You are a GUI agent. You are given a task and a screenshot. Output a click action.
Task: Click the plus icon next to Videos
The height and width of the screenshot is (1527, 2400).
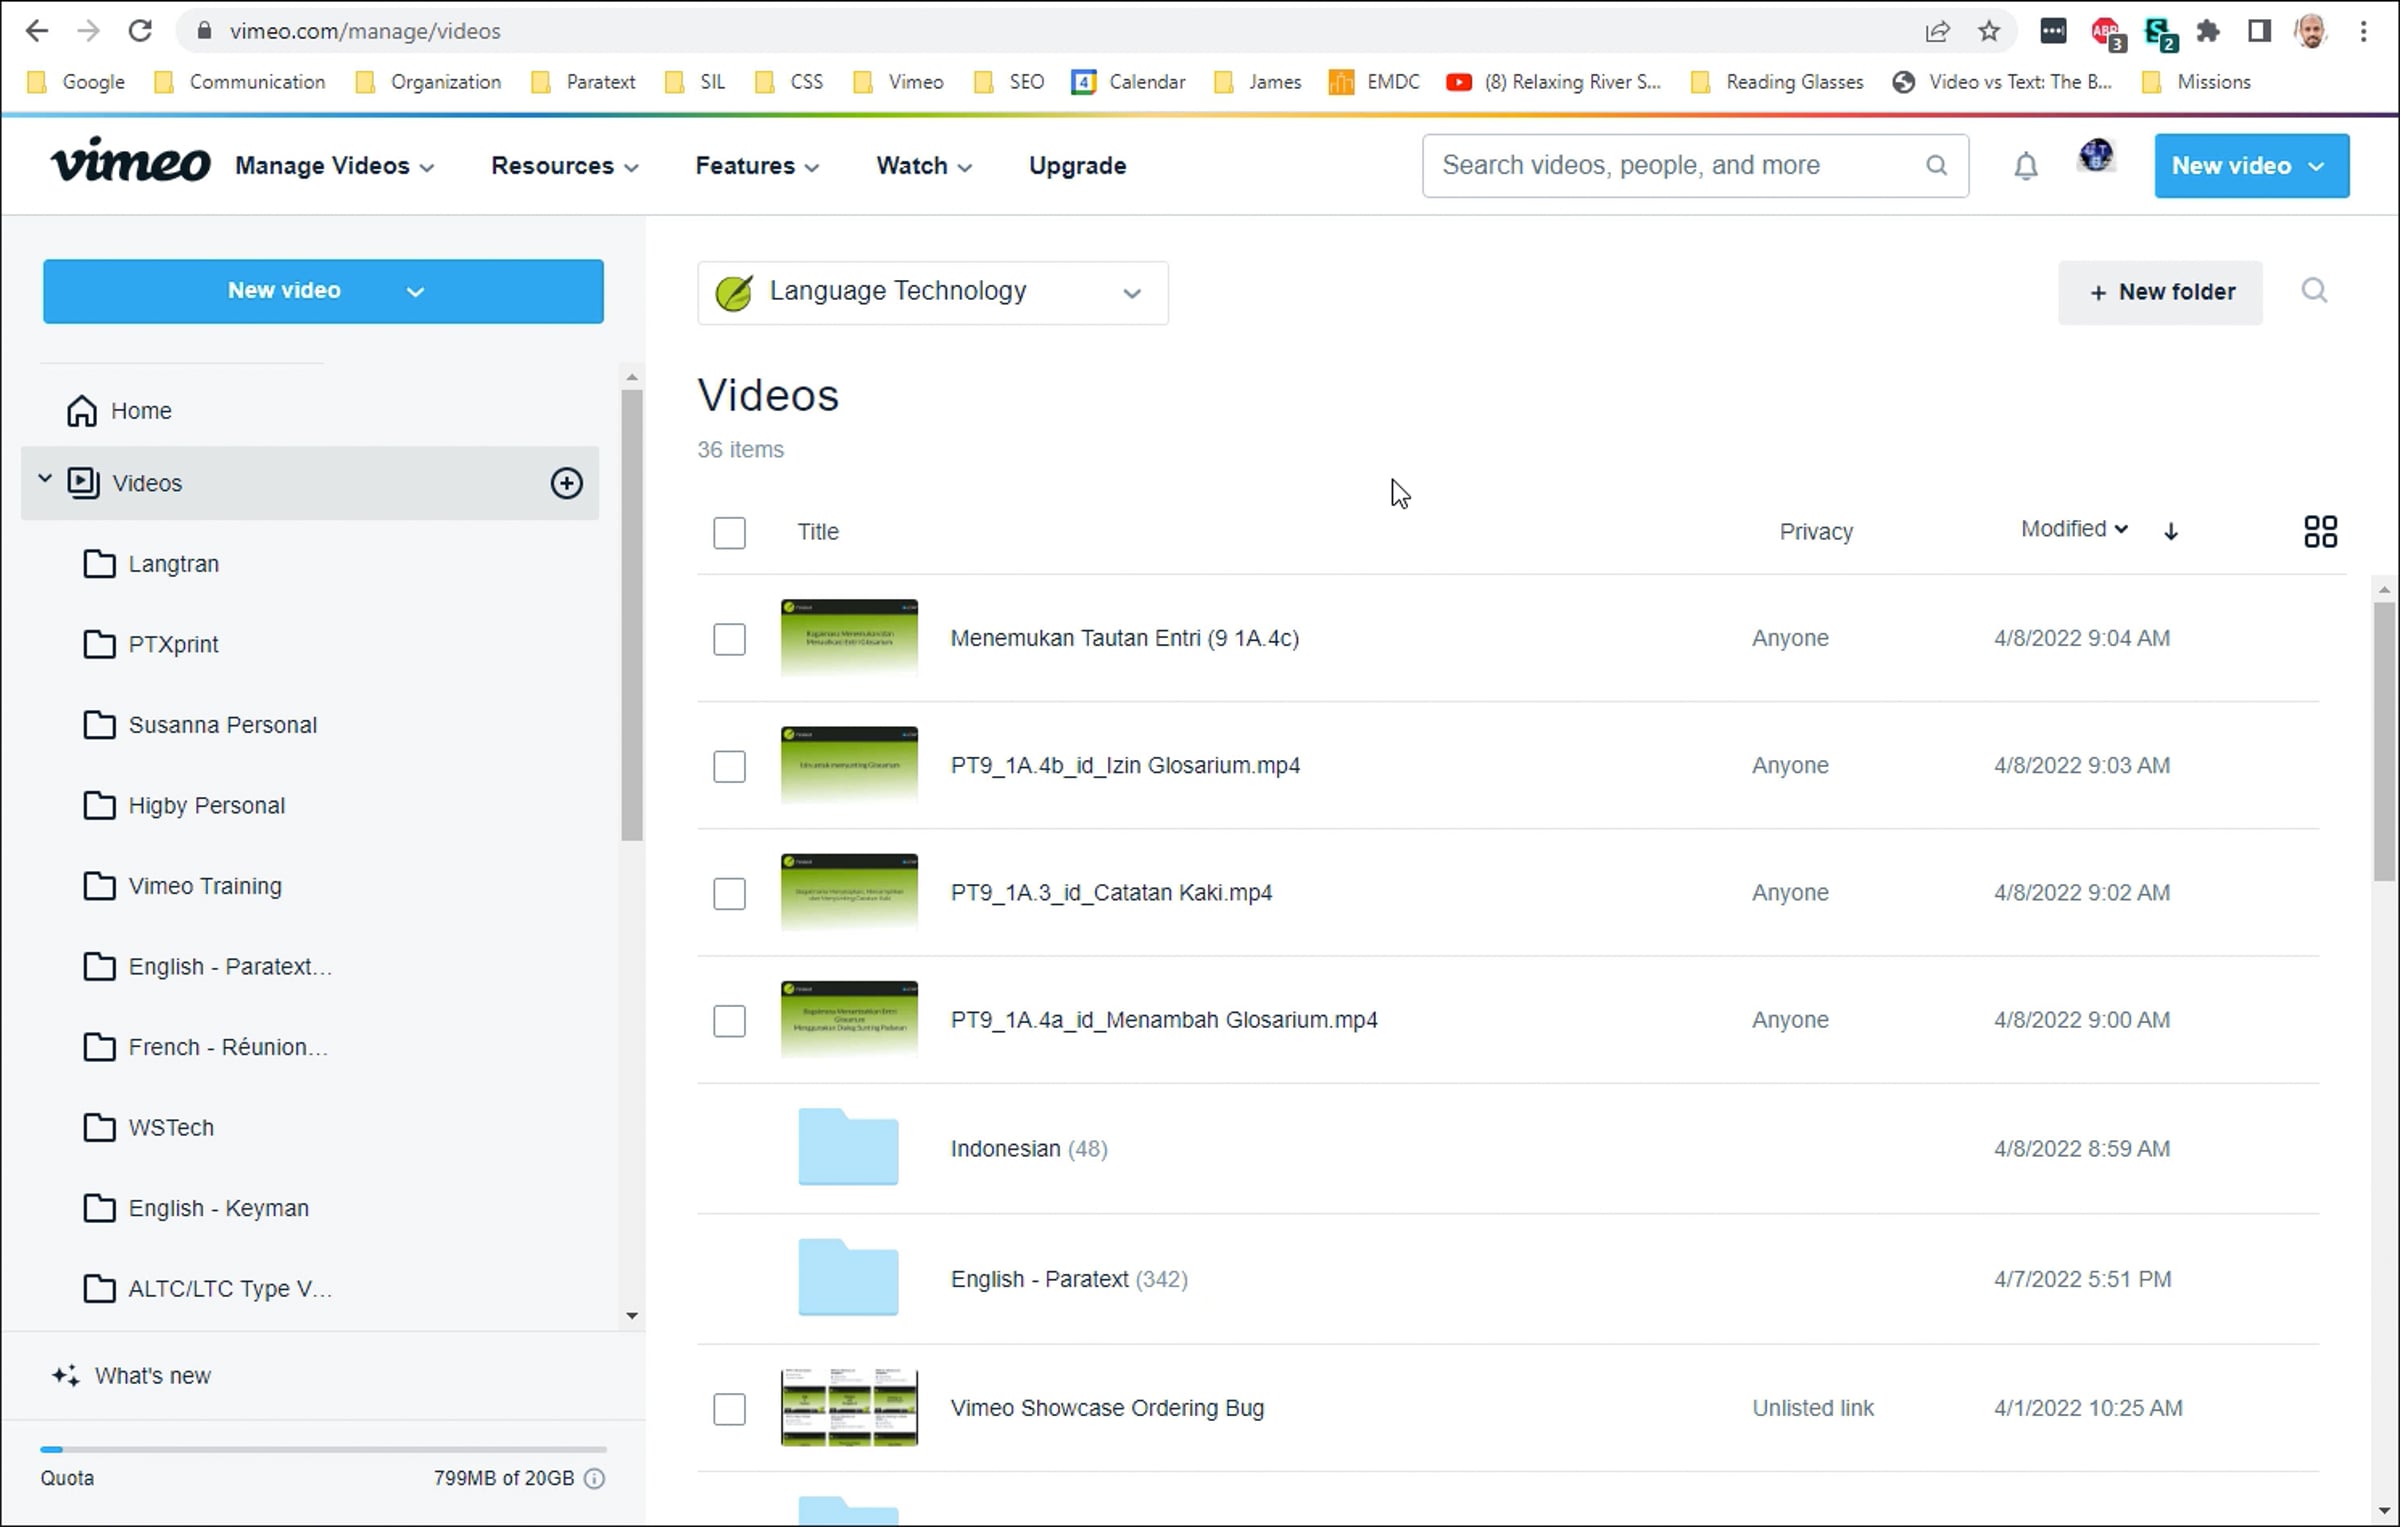point(567,483)
